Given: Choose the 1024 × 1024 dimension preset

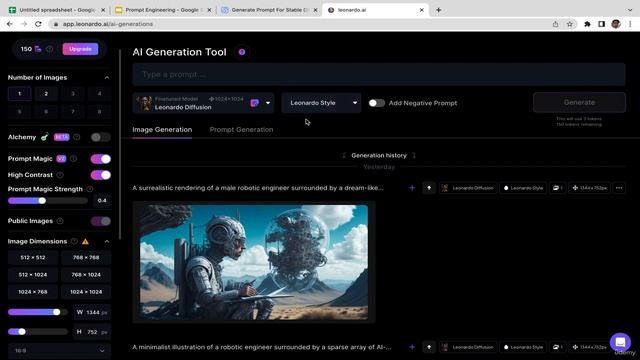Looking at the screenshot, I should pyautogui.click(x=86, y=292).
